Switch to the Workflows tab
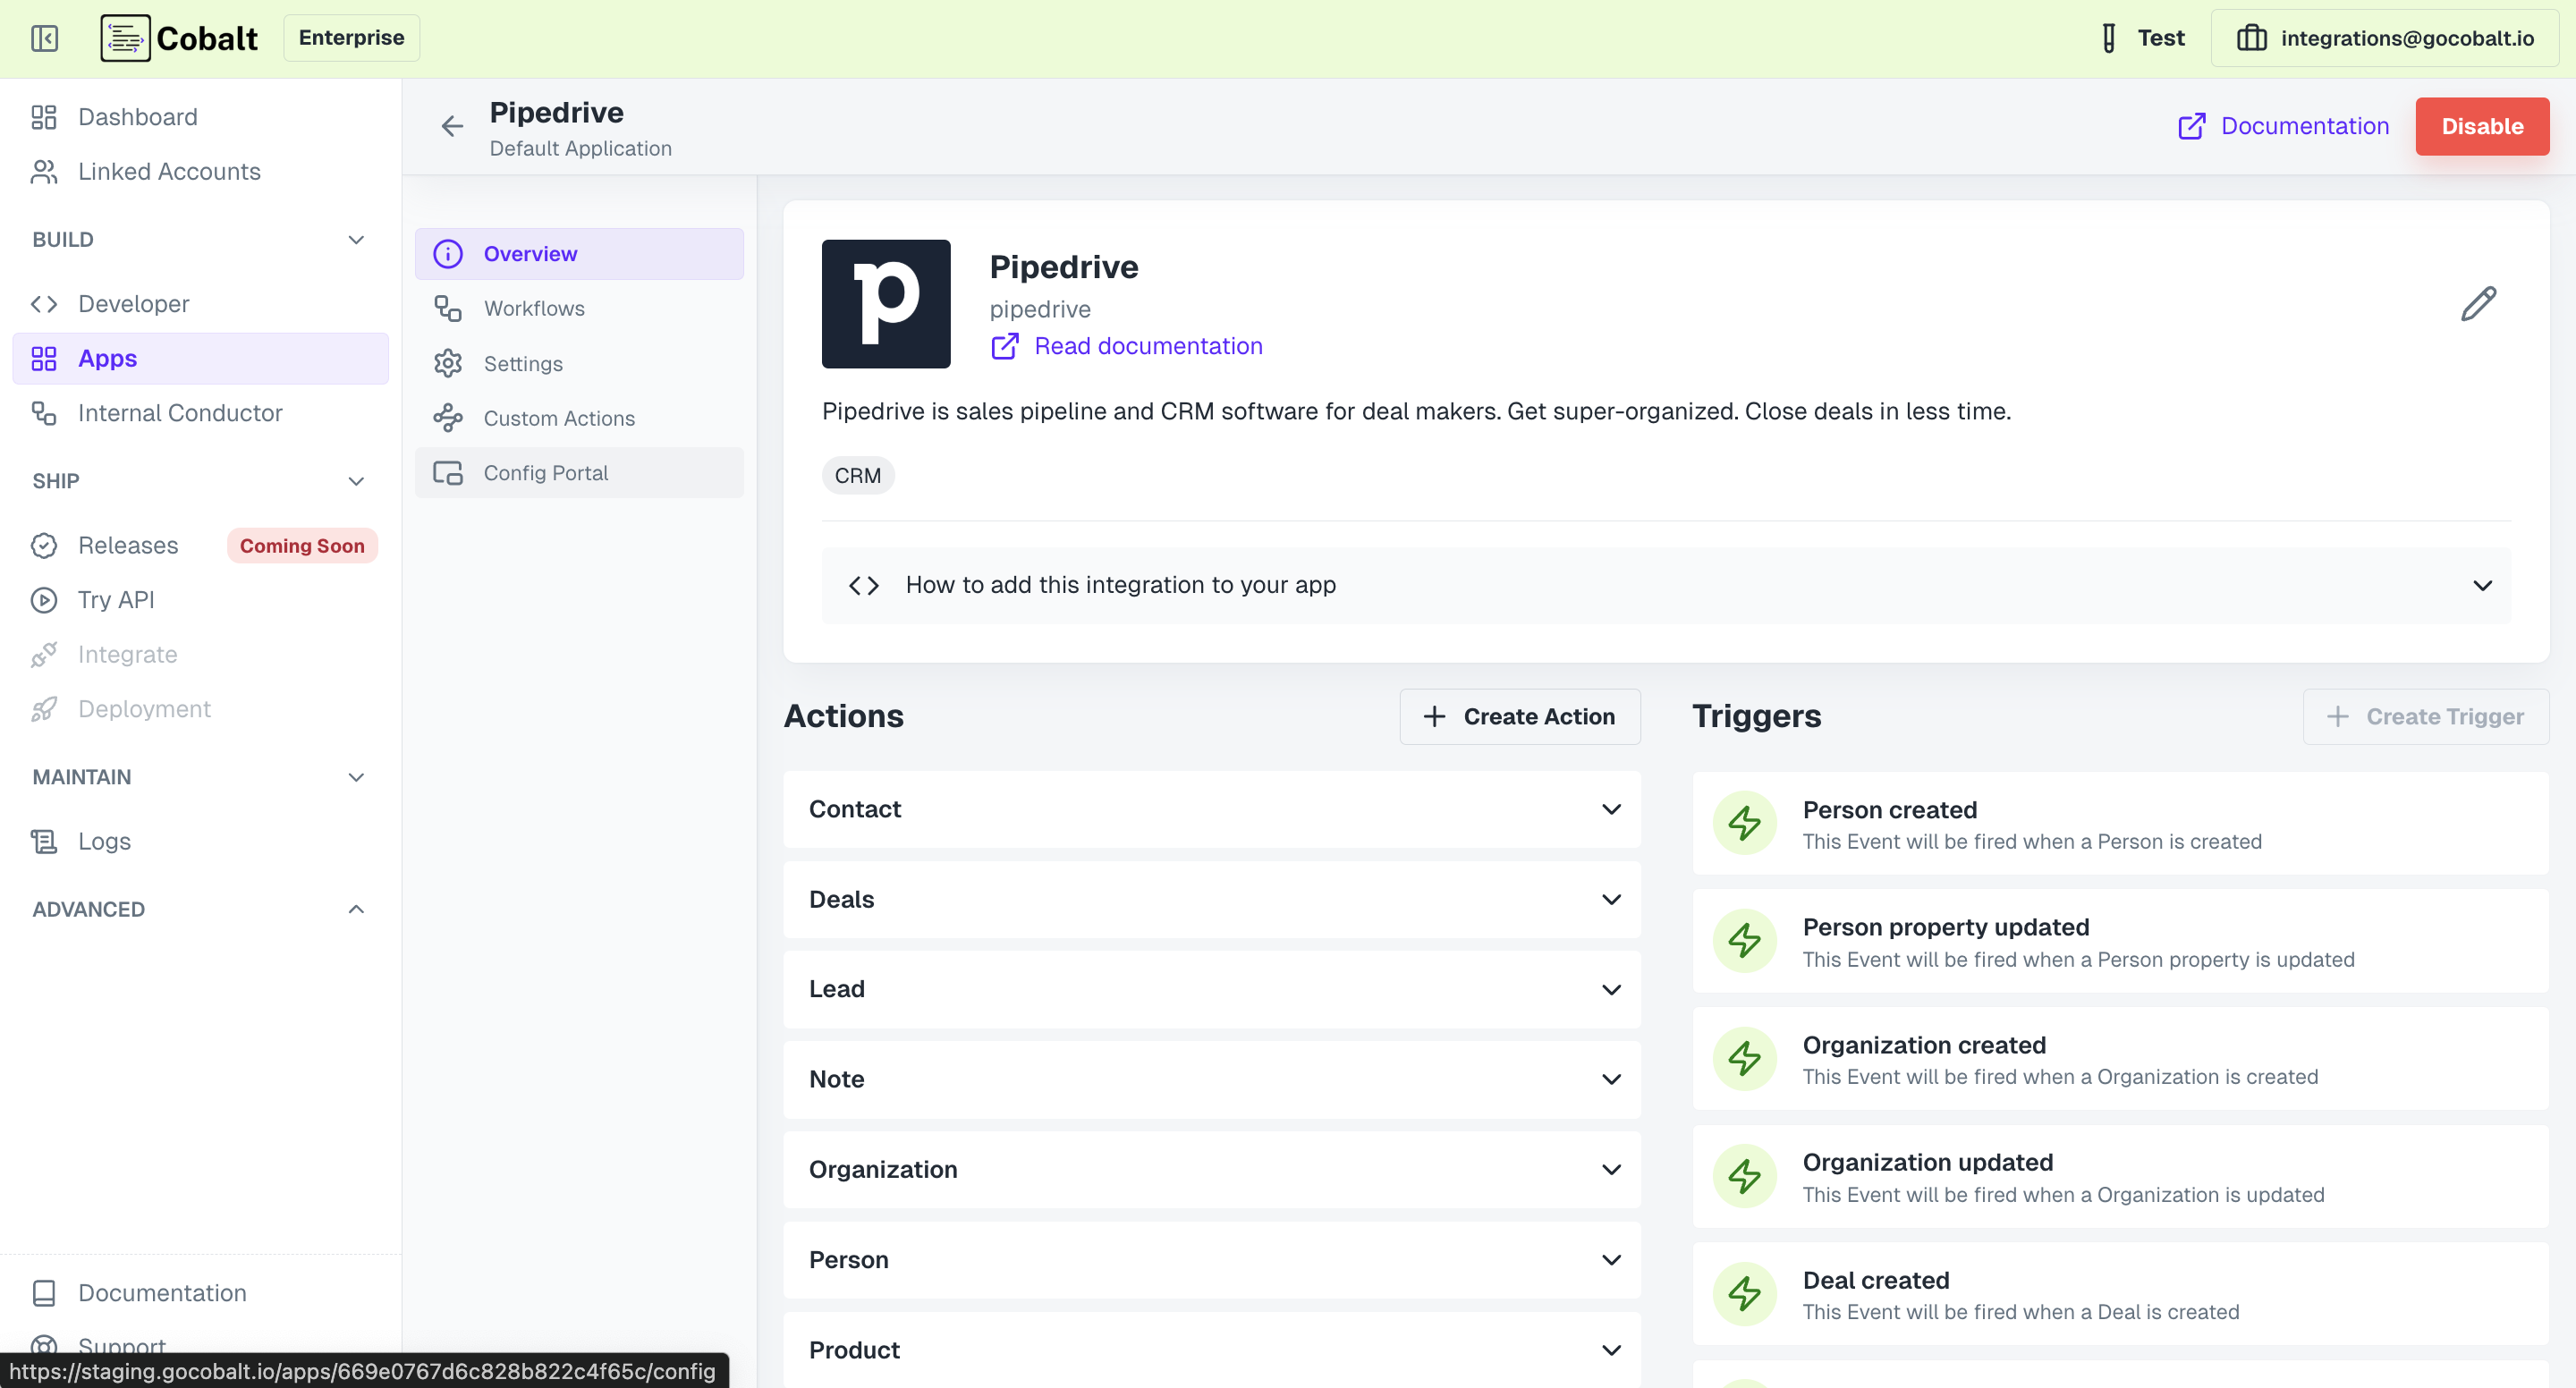Image resolution: width=2576 pixels, height=1388 pixels. click(x=534, y=308)
